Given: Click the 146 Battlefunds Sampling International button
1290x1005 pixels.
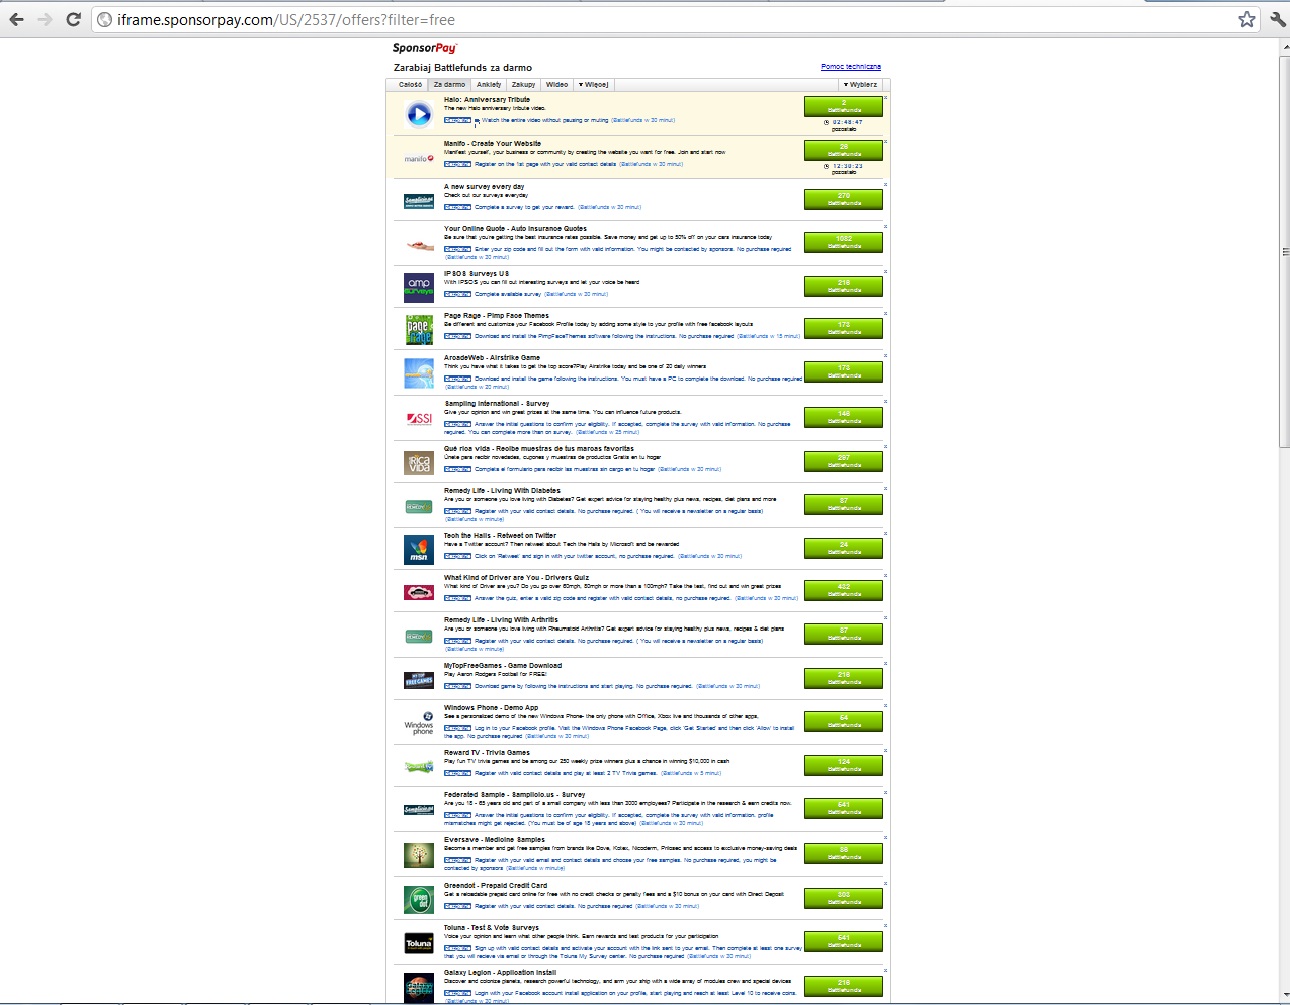Looking at the screenshot, I should [x=843, y=417].
